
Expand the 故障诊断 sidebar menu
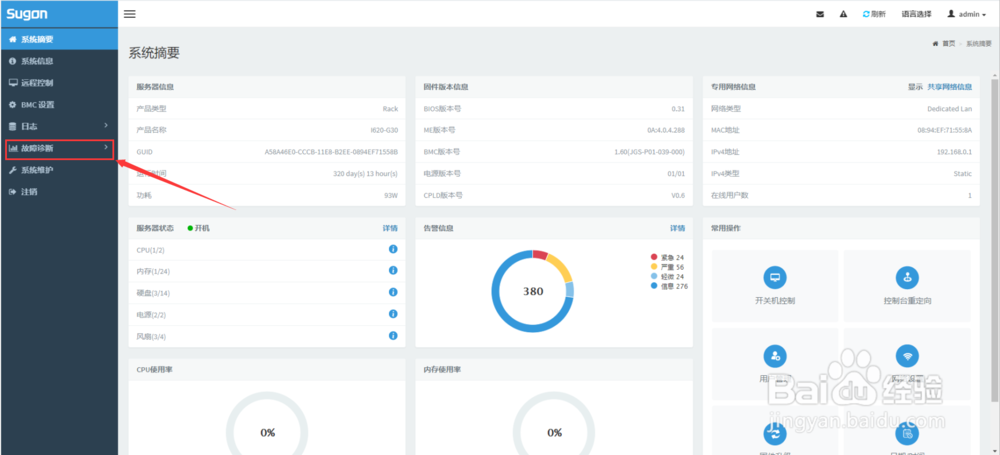(59, 148)
